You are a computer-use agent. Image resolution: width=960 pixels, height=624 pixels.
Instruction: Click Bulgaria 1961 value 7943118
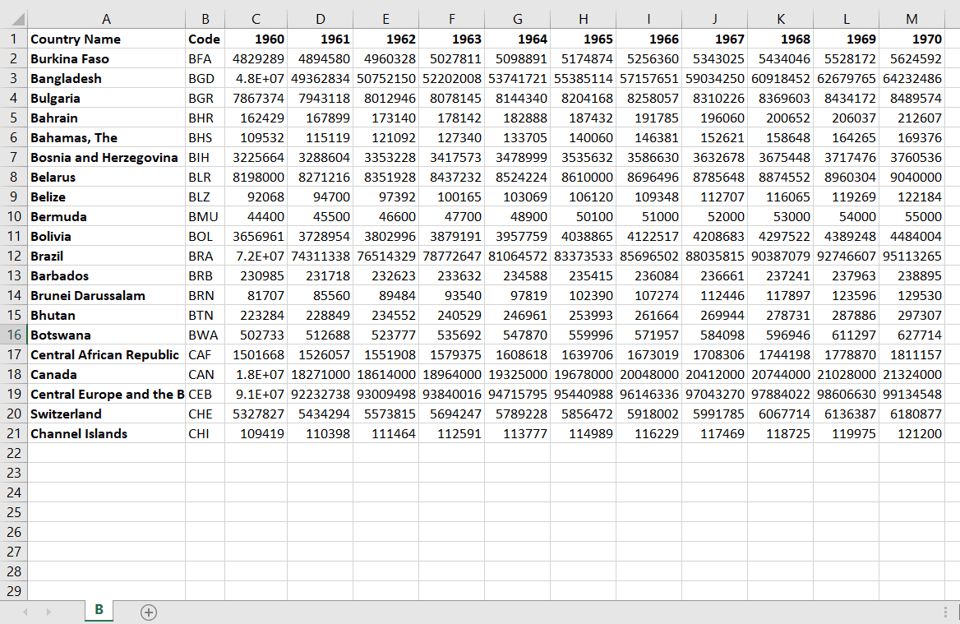[320, 98]
